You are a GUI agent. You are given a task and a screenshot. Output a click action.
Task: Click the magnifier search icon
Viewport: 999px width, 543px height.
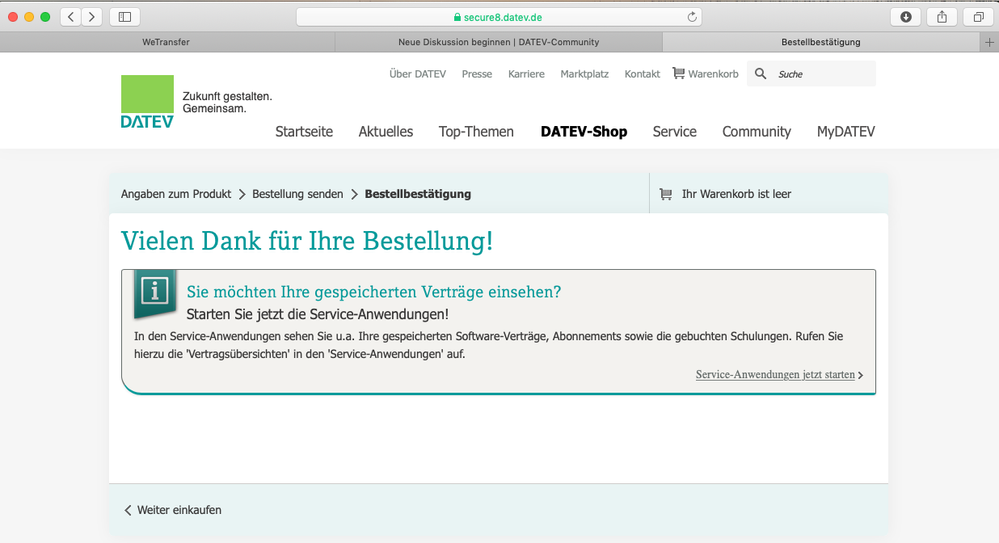[x=761, y=74]
